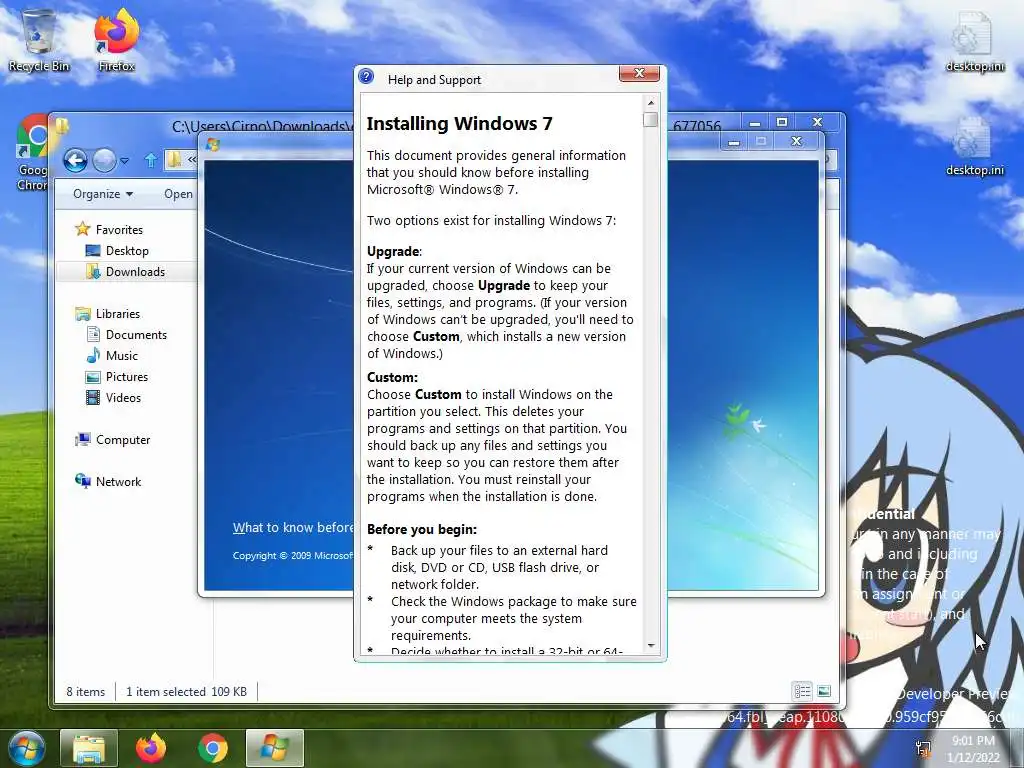The image size is (1024, 768).
Task: Switch Explorer to large icons view
Action: [824, 691]
